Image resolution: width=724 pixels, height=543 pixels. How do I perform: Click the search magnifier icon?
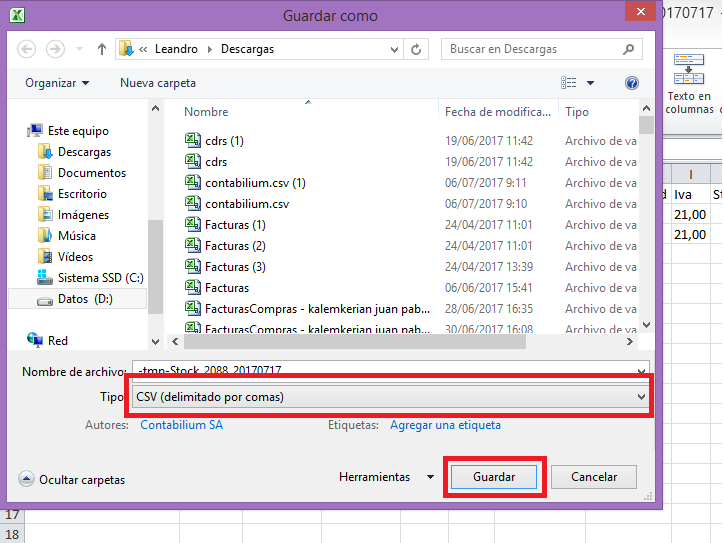click(628, 49)
